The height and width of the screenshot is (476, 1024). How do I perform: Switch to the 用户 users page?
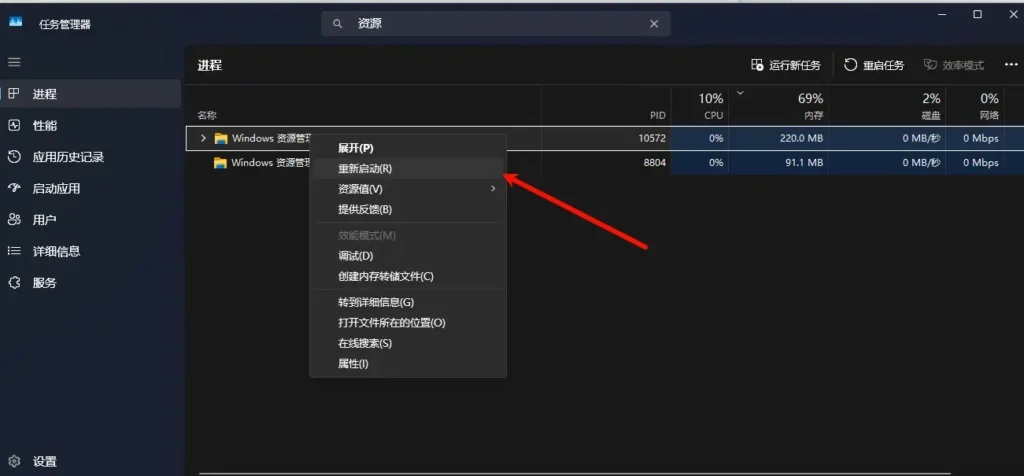point(44,220)
